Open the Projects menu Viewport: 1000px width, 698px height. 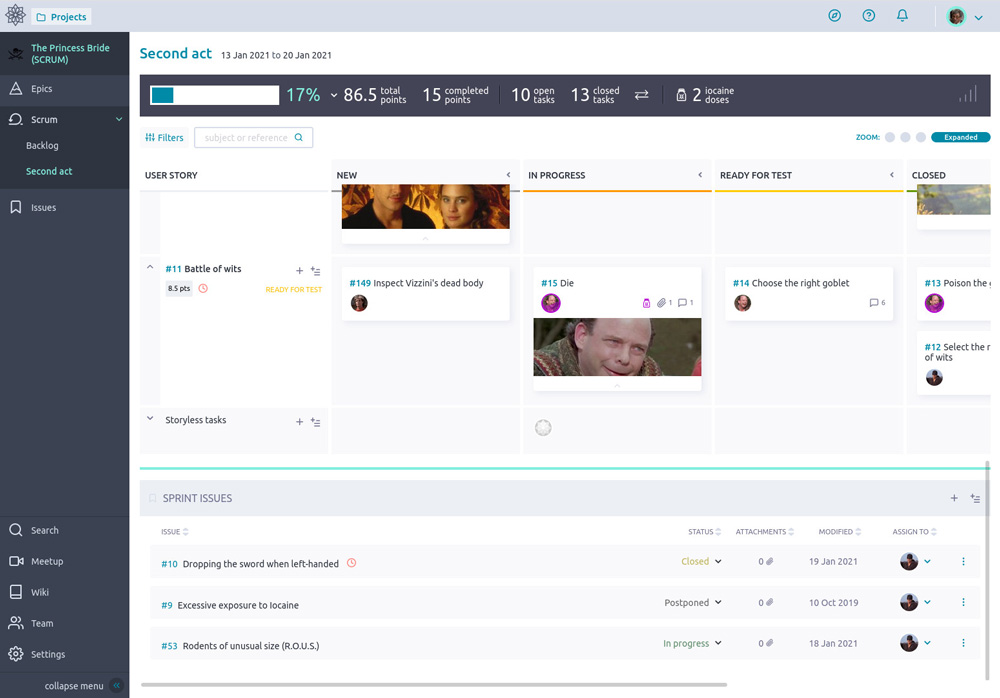pos(61,17)
